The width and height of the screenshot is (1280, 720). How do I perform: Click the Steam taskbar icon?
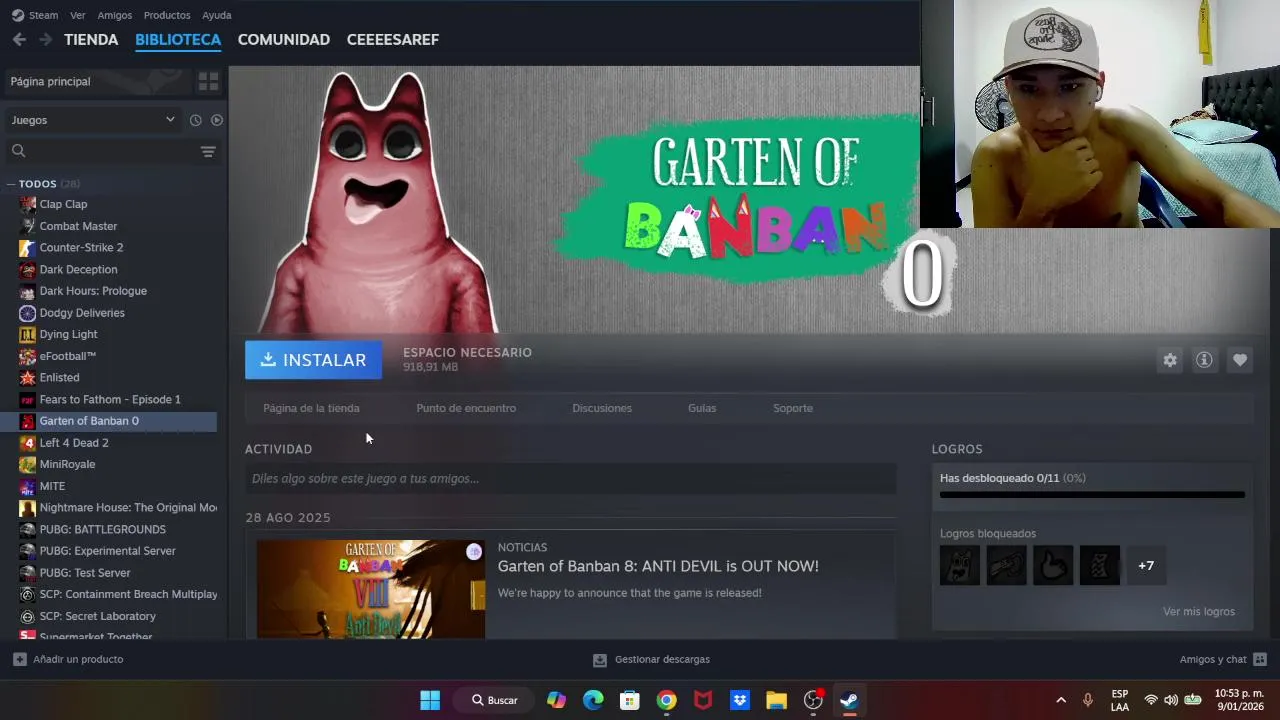pyautogui.click(x=849, y=700)
